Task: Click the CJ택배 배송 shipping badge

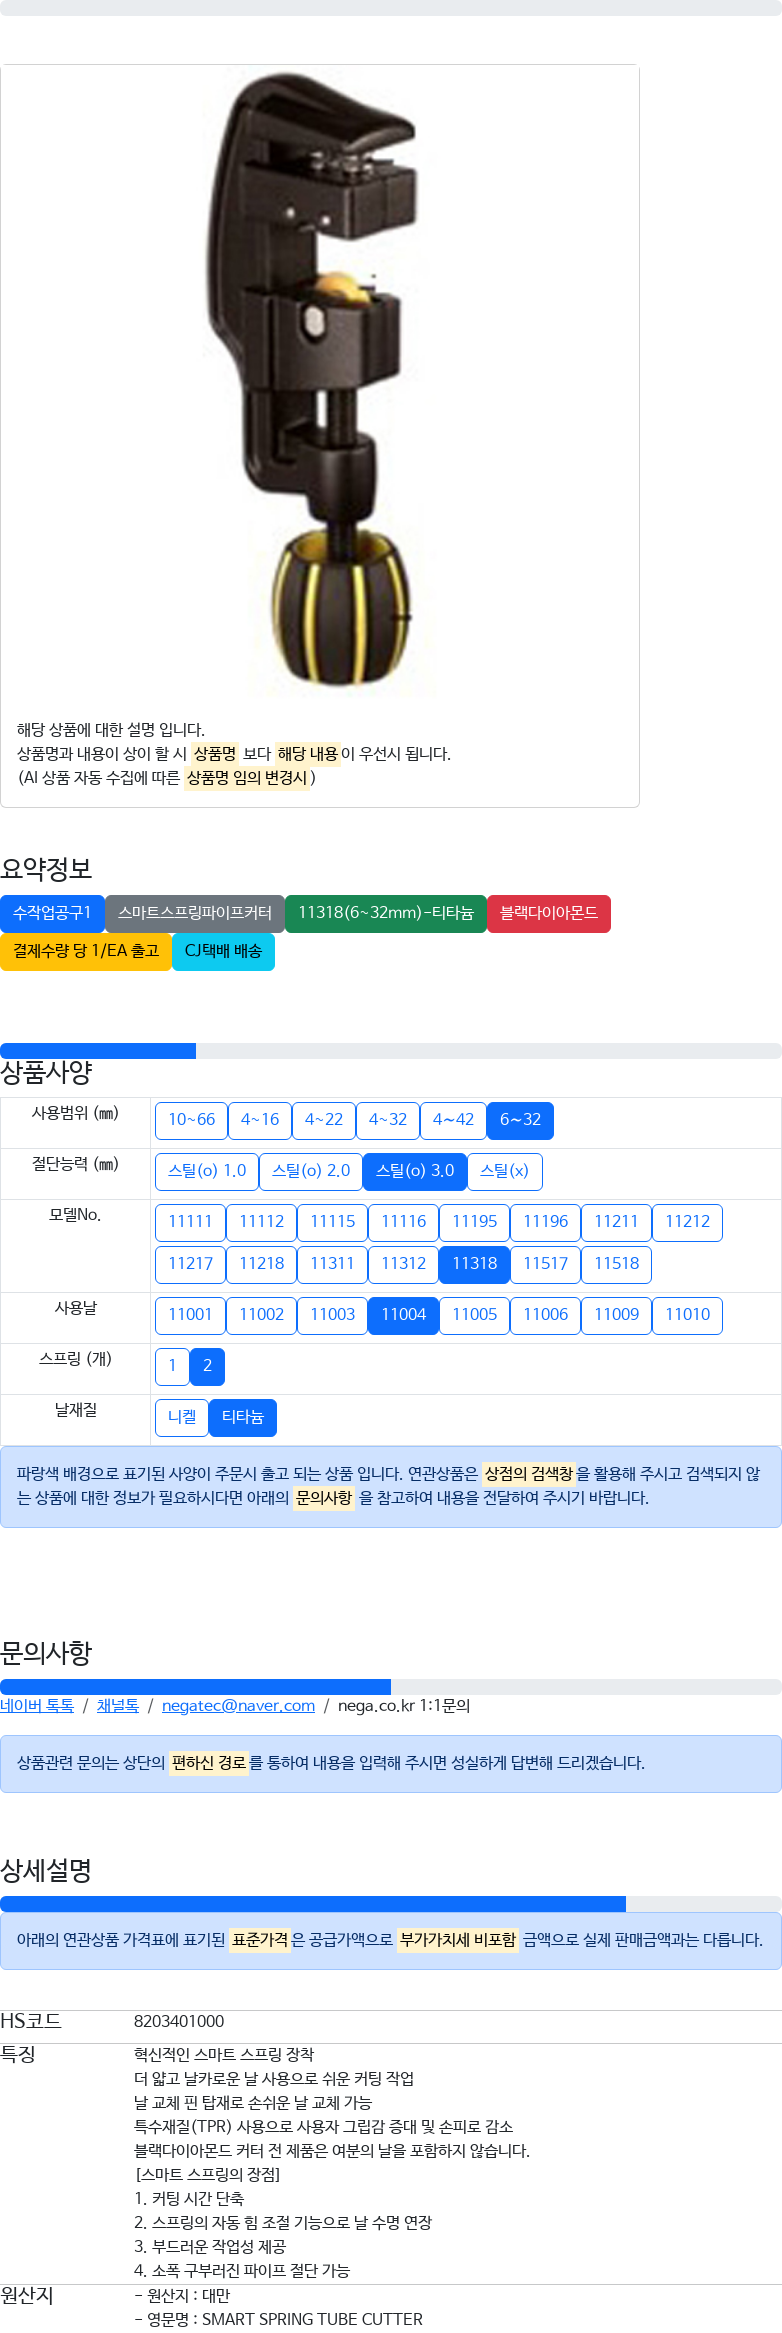Action: pos(223,951)
